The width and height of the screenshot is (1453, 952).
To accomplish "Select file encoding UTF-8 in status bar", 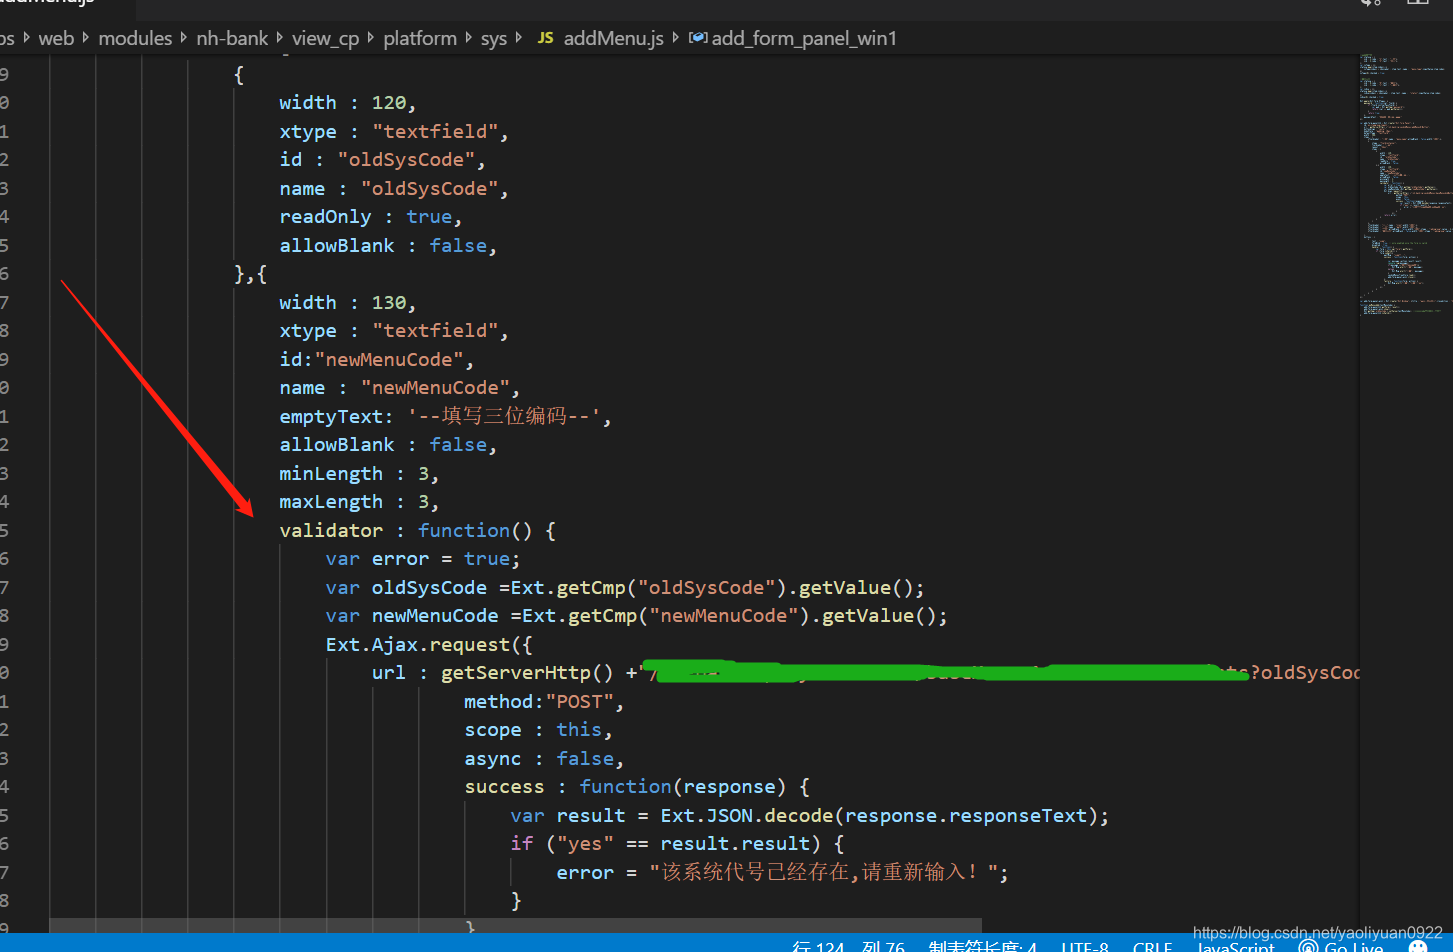I will [x=1085, y=945].
